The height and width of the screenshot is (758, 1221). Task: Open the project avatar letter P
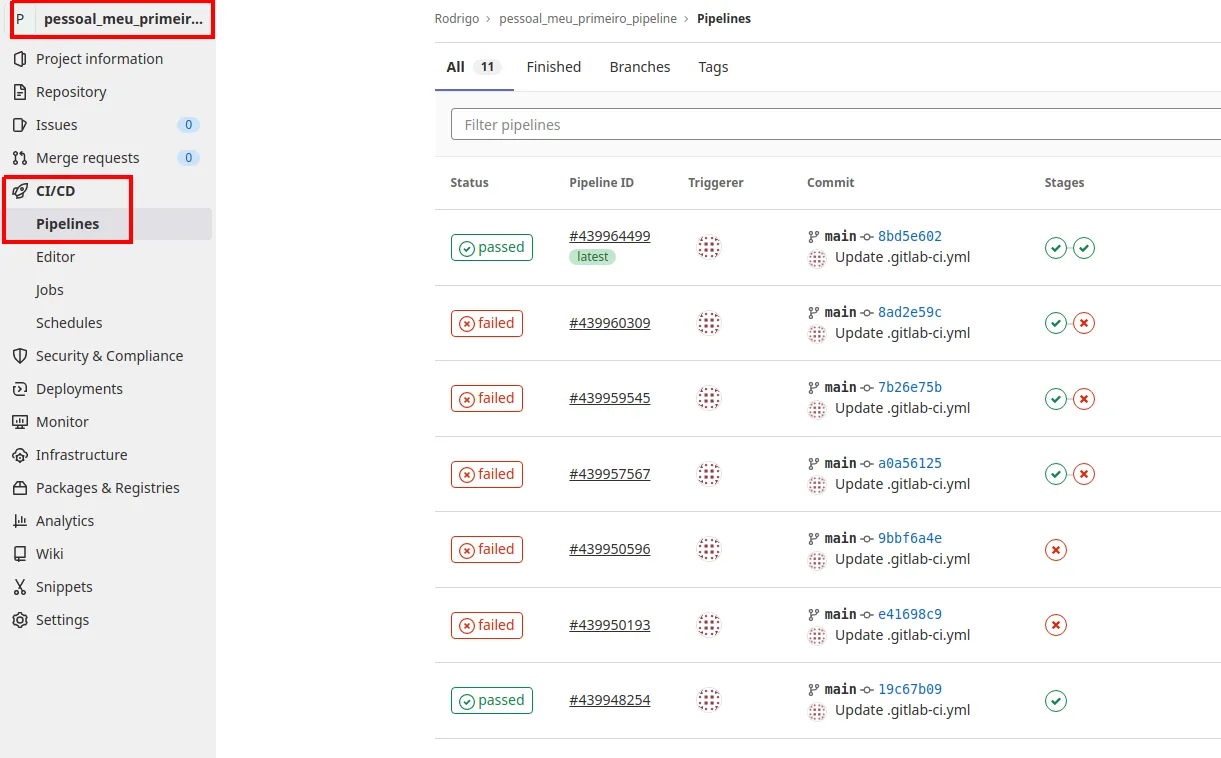tap(20, 19)
